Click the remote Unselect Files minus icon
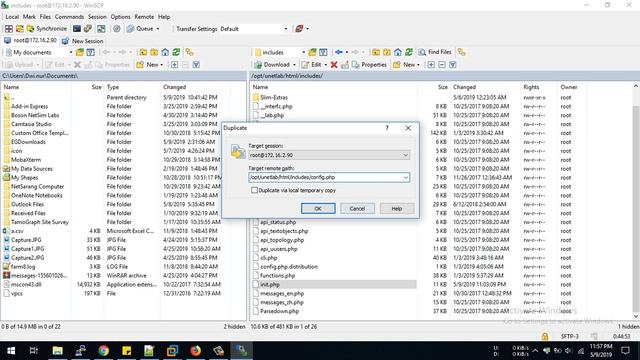The image size is (640, 360). 442,64
